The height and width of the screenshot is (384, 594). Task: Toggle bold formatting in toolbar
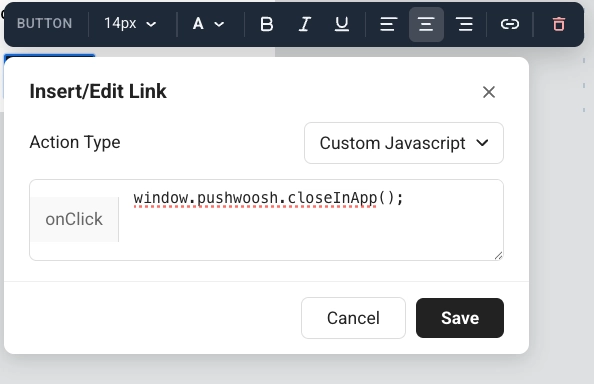pyautogui.click(x=267, y=24)
